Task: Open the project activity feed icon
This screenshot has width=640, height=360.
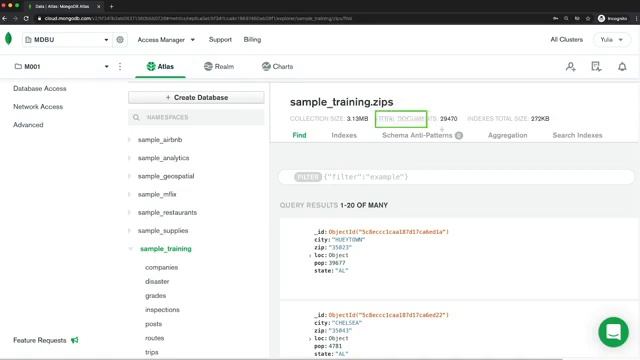Action: [x=596, y=67]
